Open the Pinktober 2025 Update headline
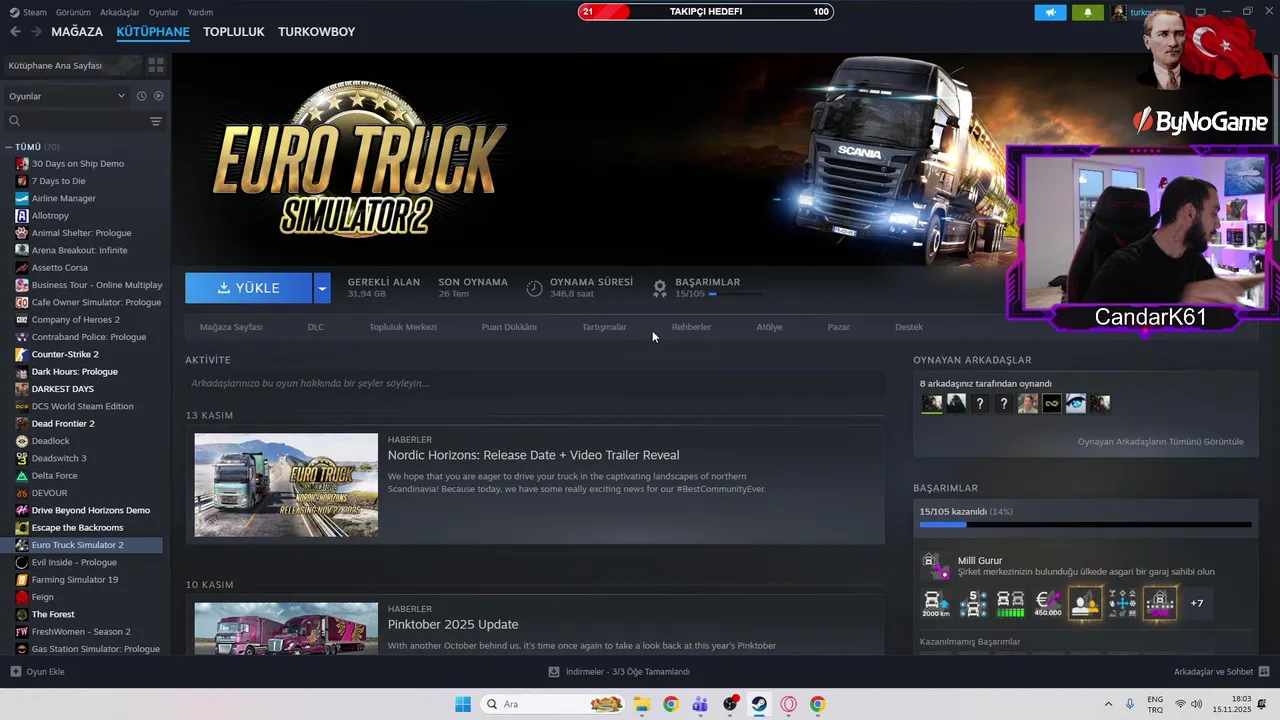Viewport: 1280px width, 720px height. pyautogui.click(x=453, y=625)
